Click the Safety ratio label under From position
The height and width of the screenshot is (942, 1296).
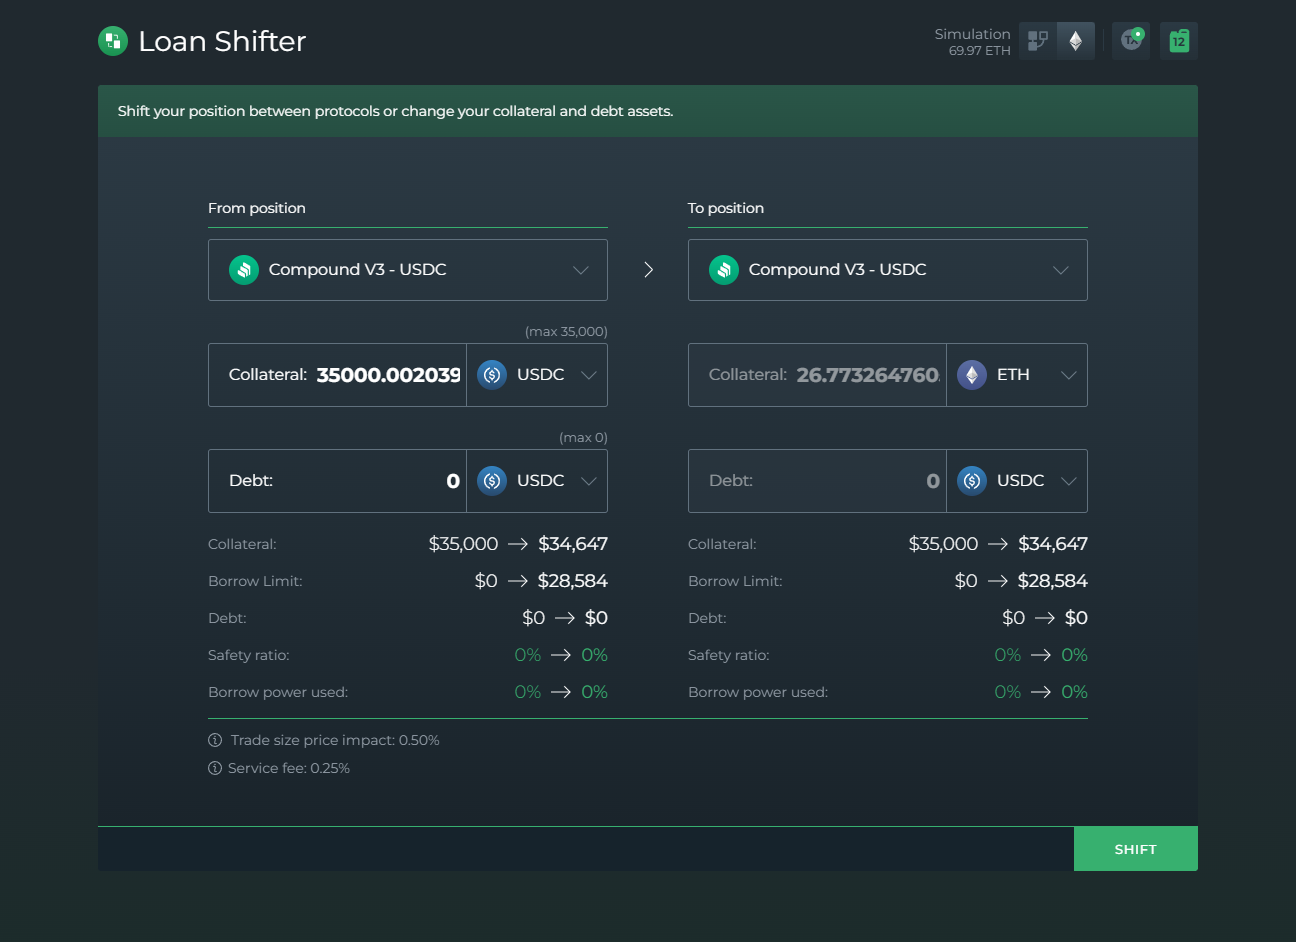[x=249, y=655]
